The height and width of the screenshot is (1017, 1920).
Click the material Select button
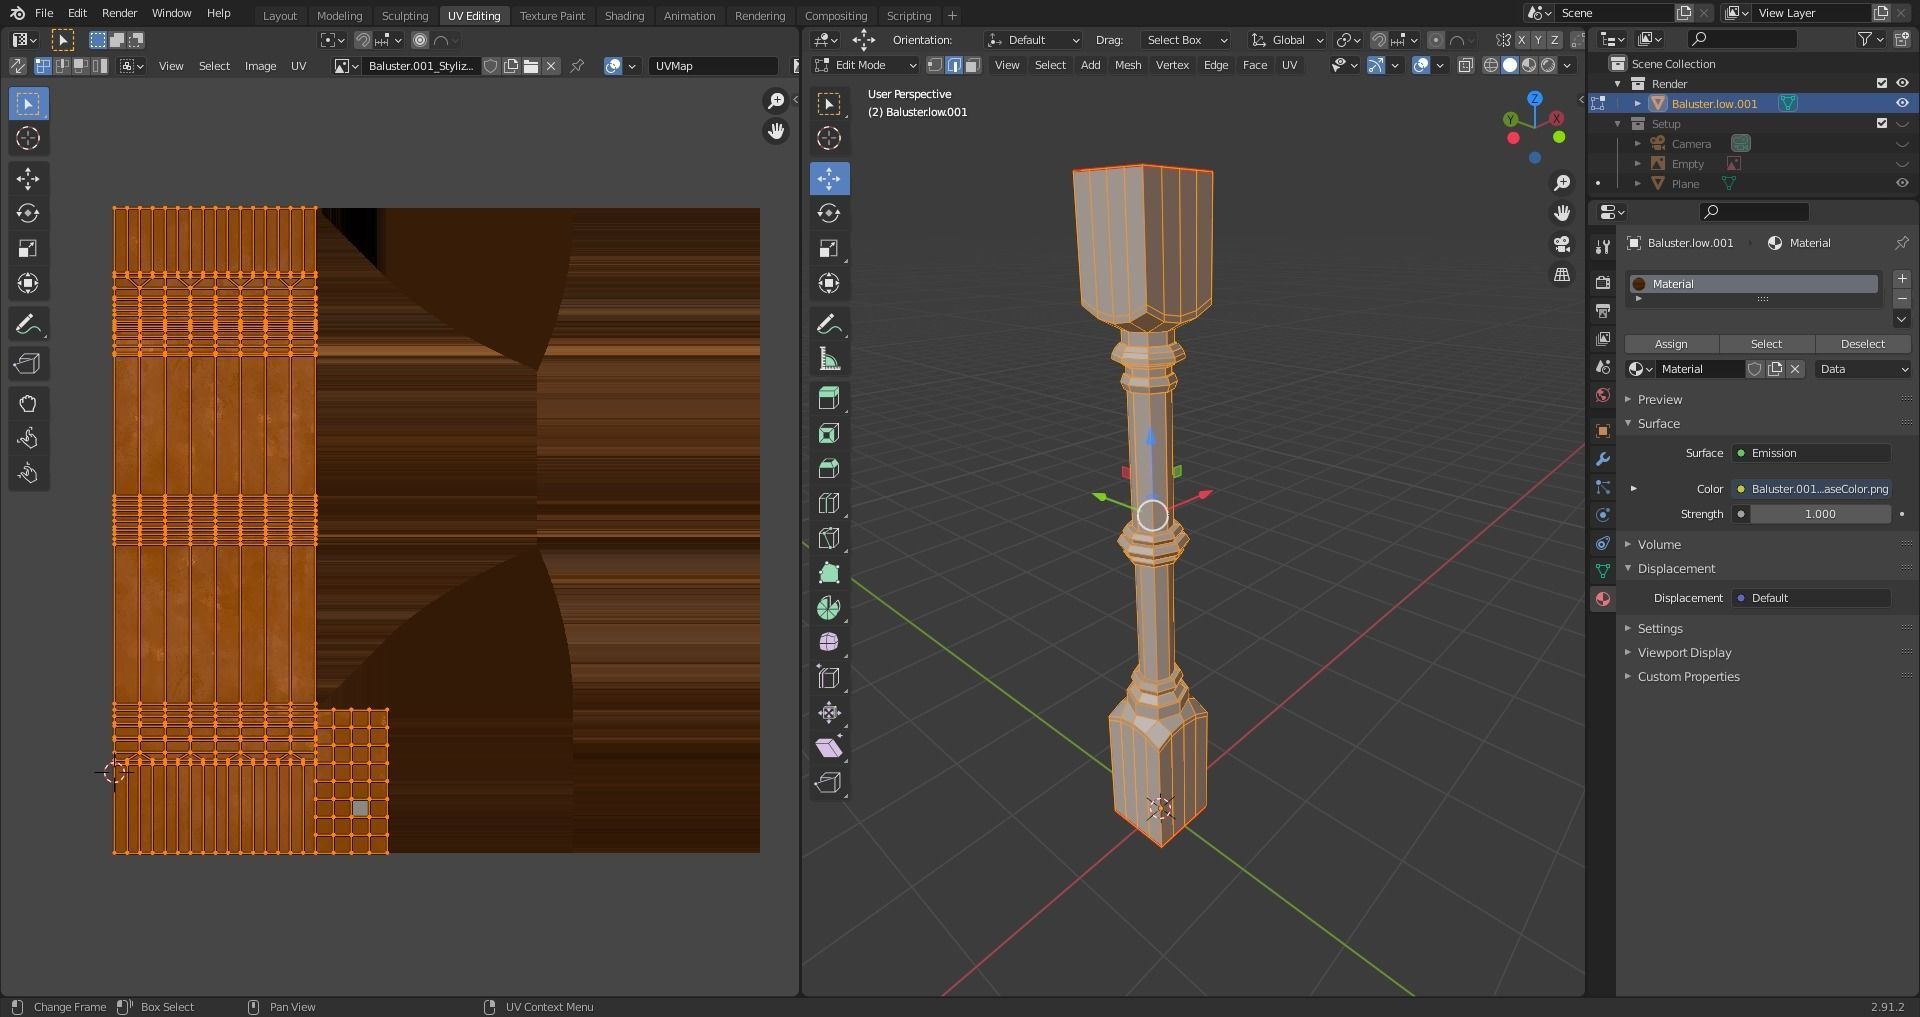[x=1766, y=343]
